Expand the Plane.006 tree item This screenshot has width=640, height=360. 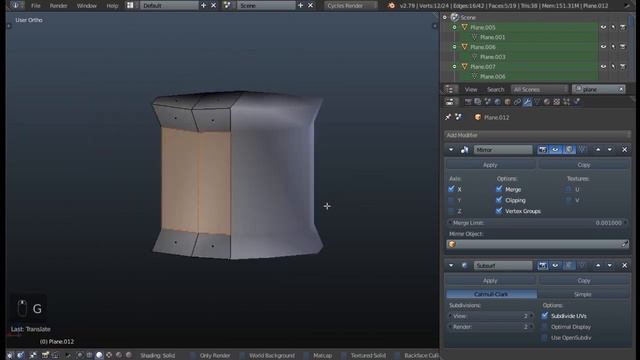click(x=454, y=47)
